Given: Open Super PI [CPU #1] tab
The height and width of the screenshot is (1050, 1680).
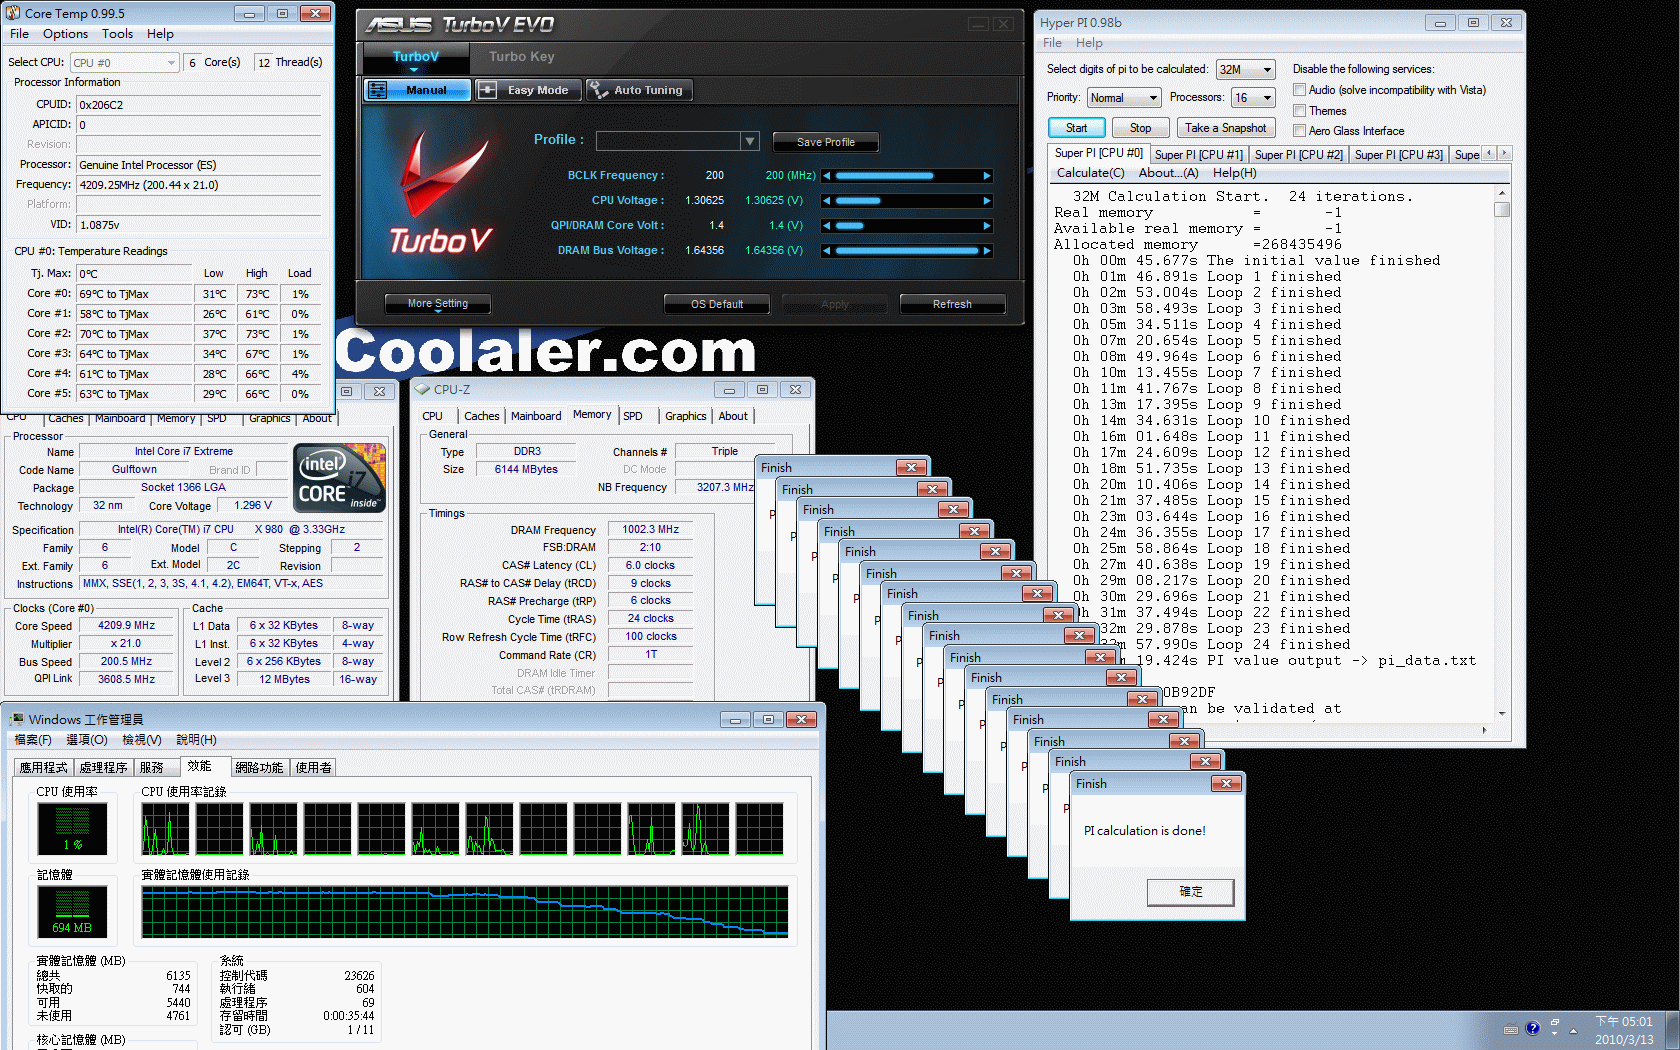Looking at the screenshot, I should pos(1198,155).
